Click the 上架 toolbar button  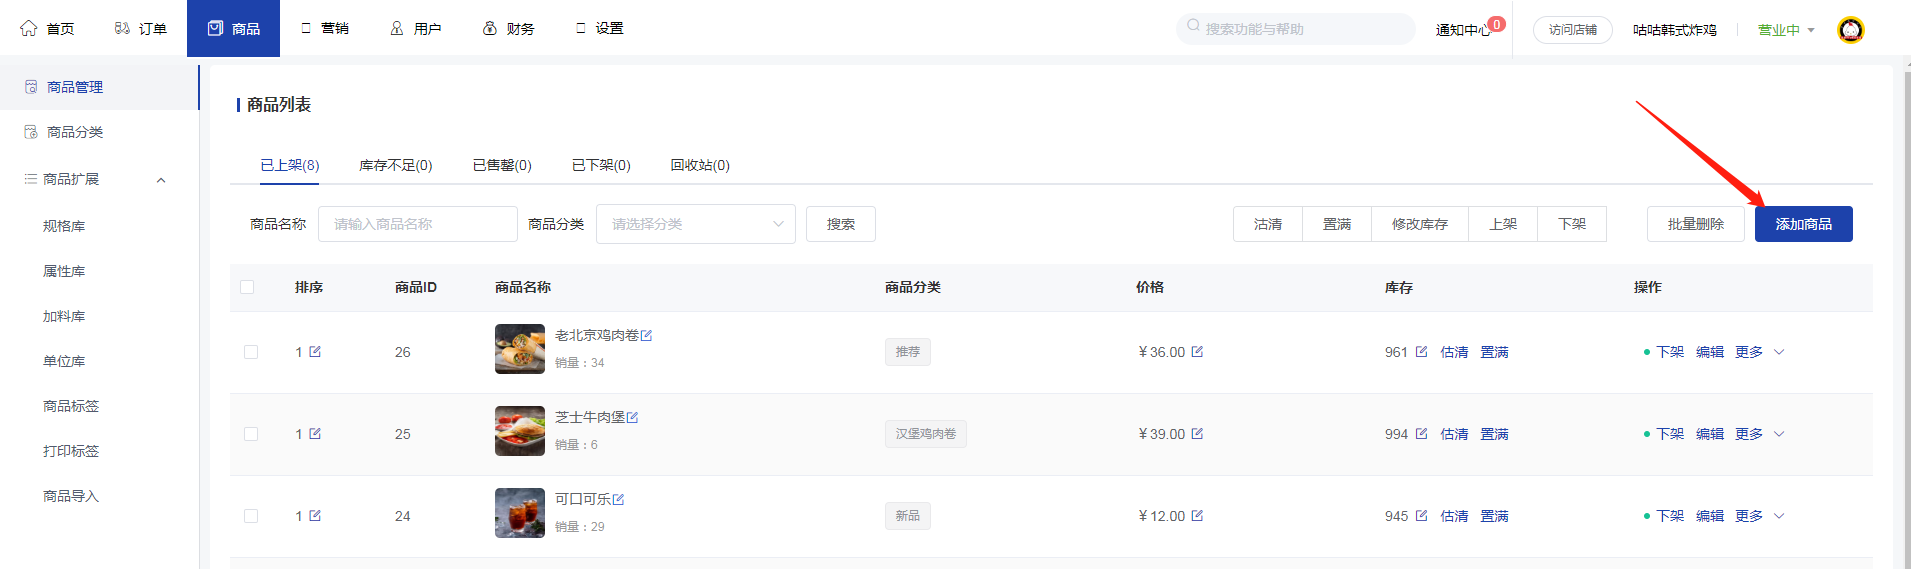point(1503,224)
